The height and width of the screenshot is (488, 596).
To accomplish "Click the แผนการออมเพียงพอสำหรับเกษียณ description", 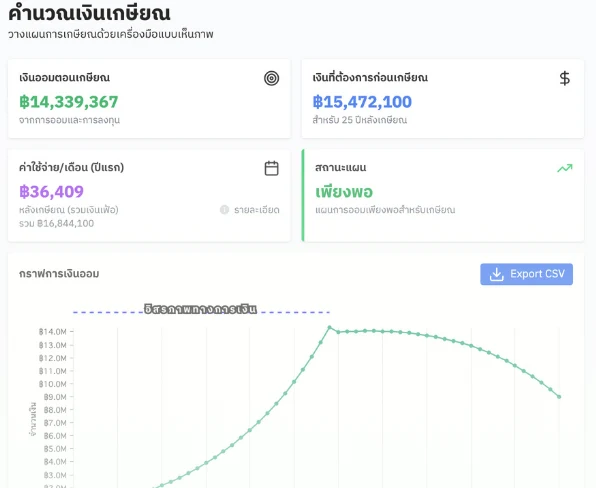I will [x=385, y=210].
